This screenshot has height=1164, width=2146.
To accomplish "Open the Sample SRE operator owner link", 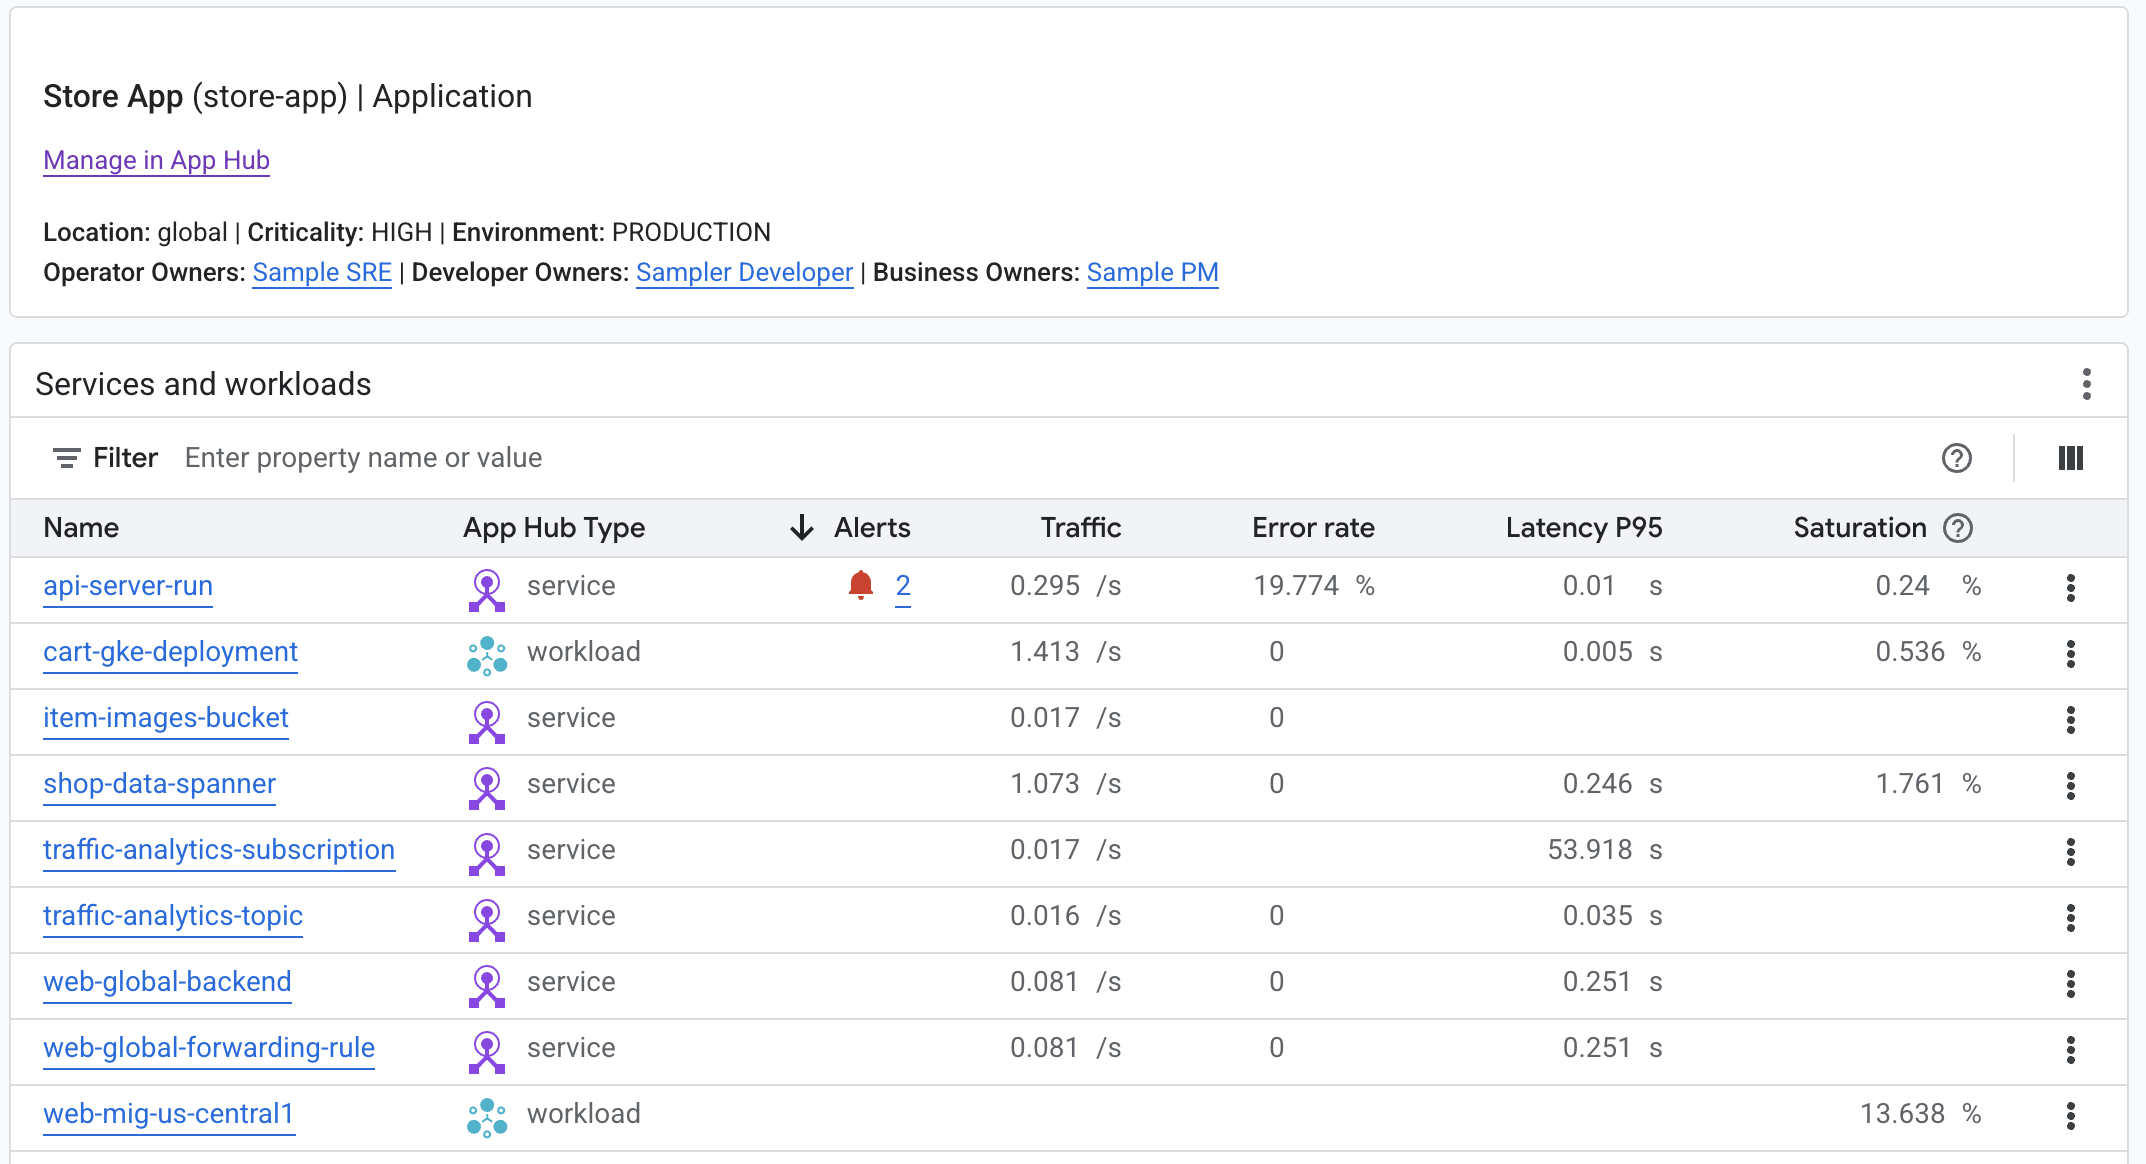I will pos(321,272).
